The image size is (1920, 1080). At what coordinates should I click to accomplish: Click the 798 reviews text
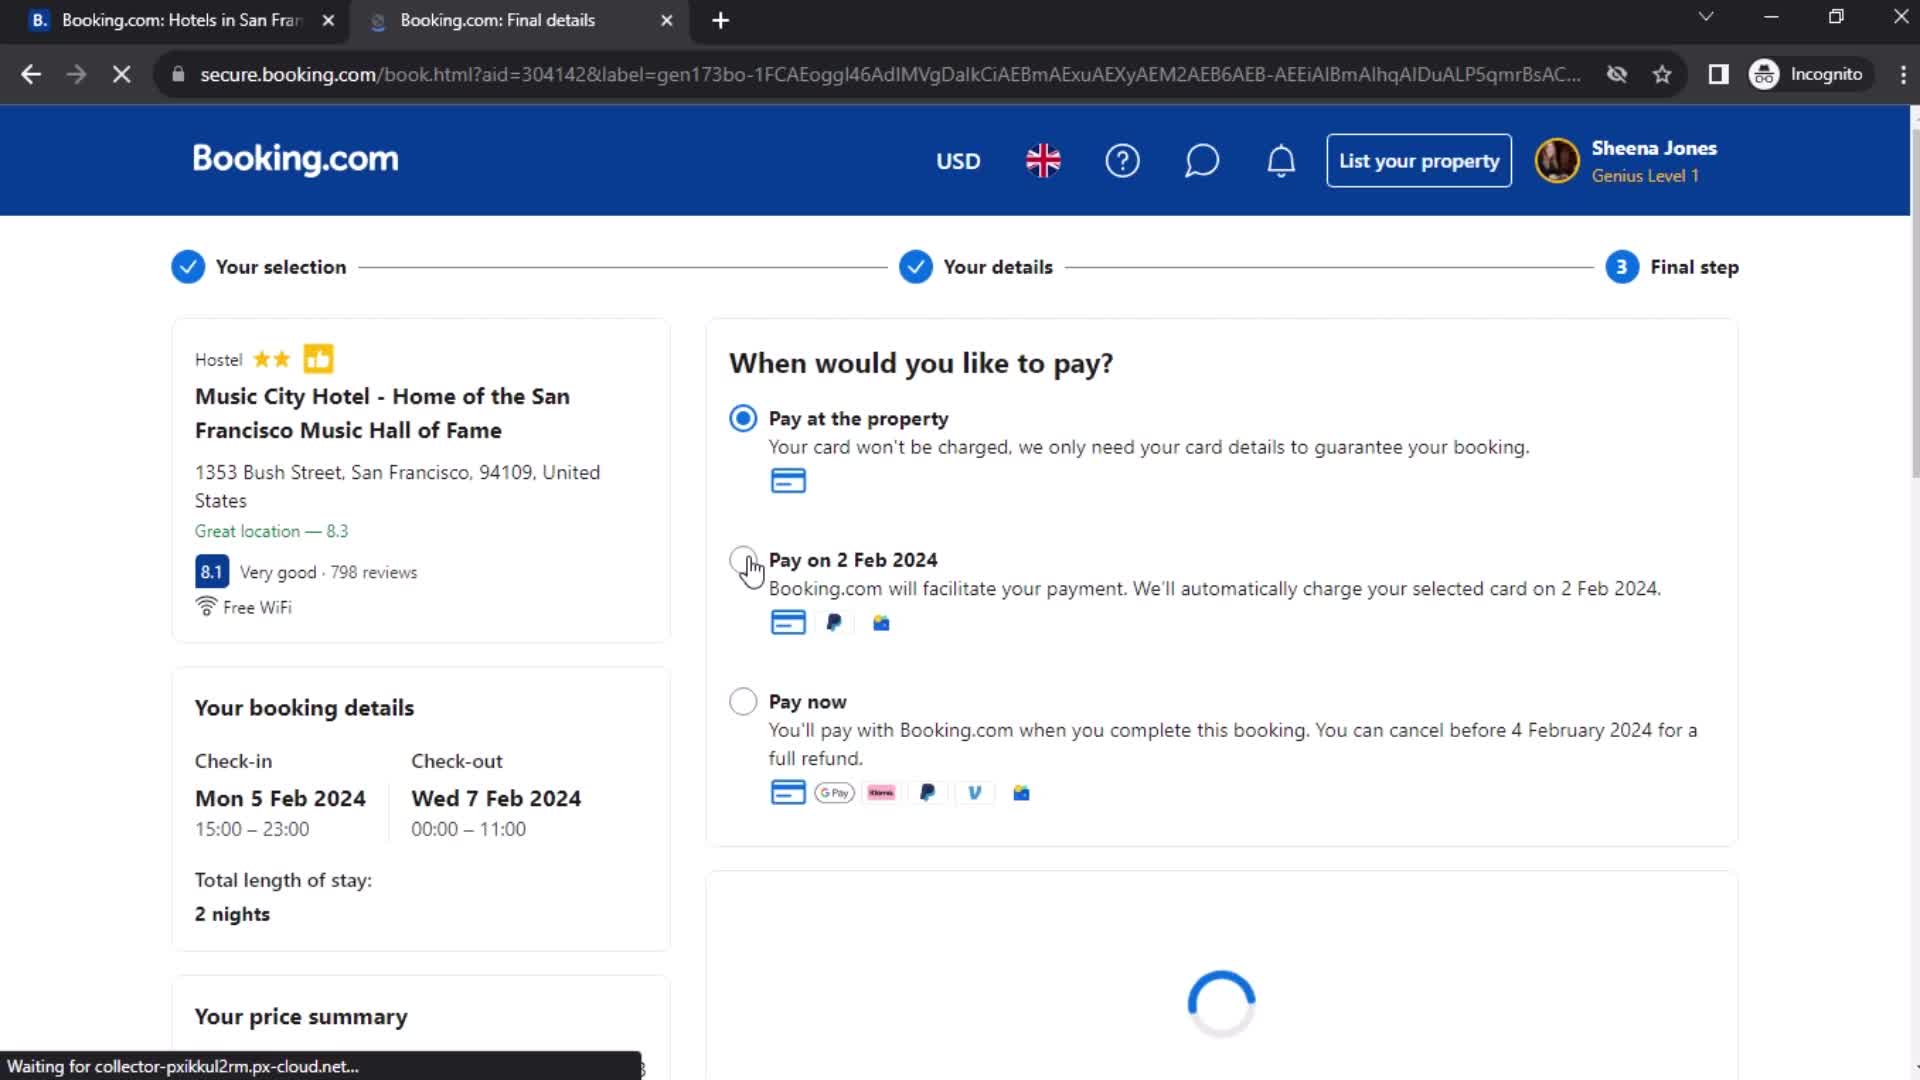point(374,572)
